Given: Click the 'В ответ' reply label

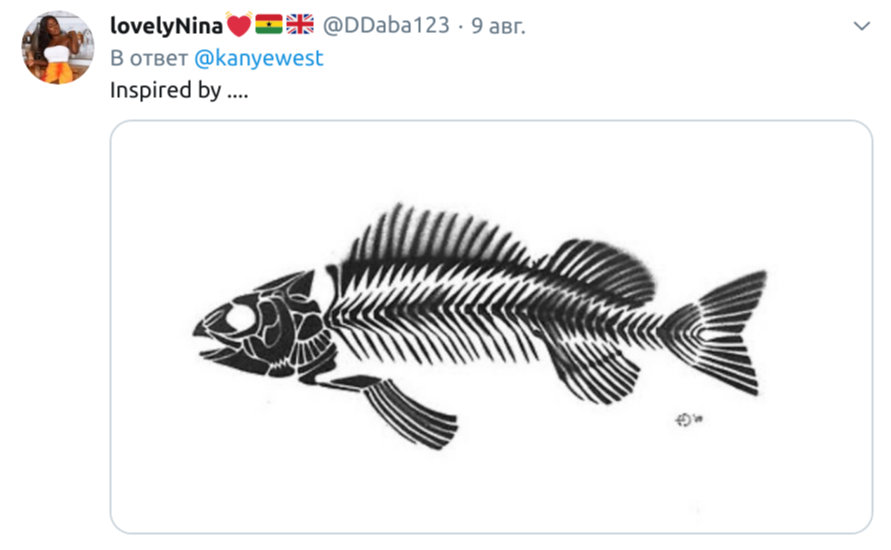Looking at the screenshot, I should [x=148, y=58].
